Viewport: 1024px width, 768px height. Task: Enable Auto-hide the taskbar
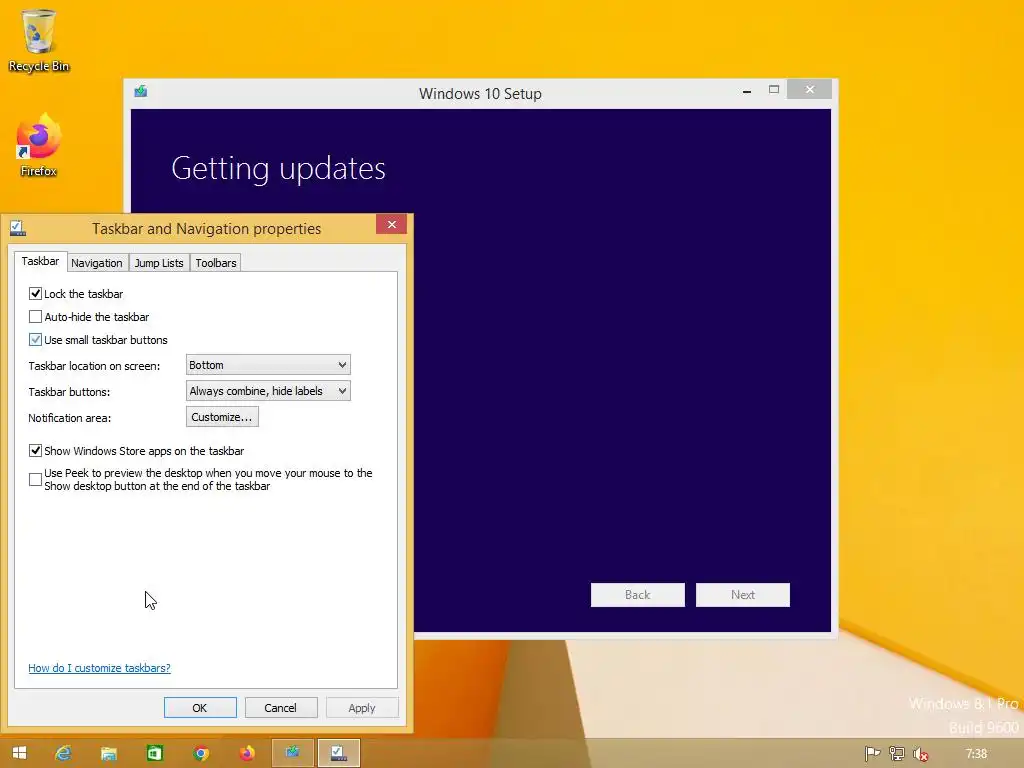35,317
